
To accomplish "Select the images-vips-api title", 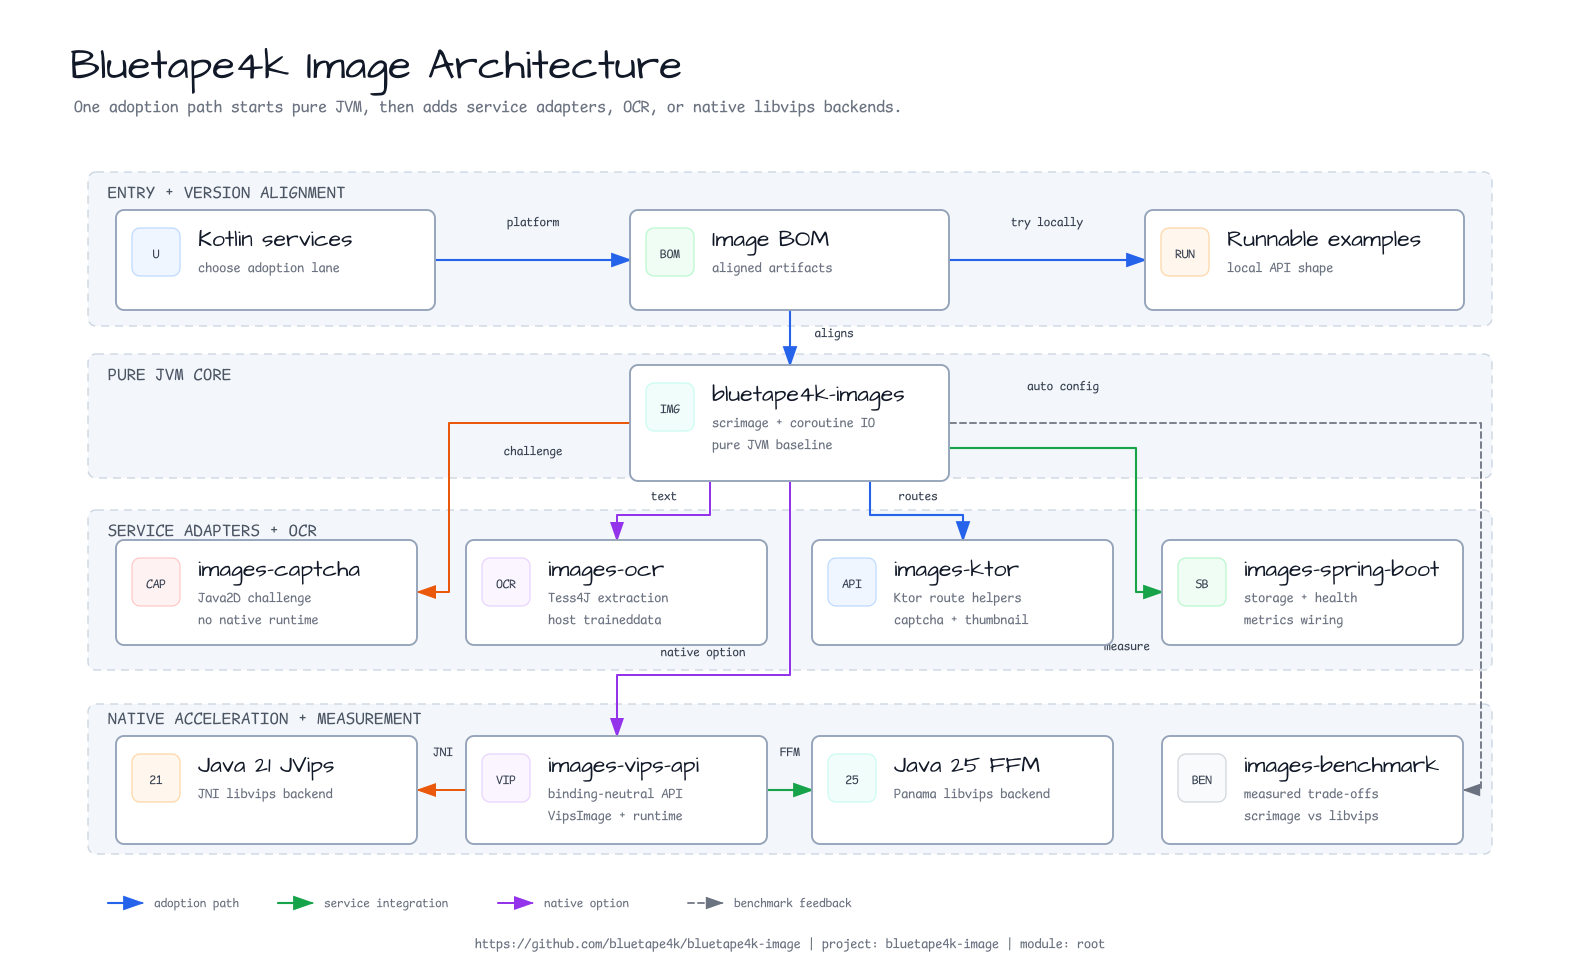I will (623, 766).
